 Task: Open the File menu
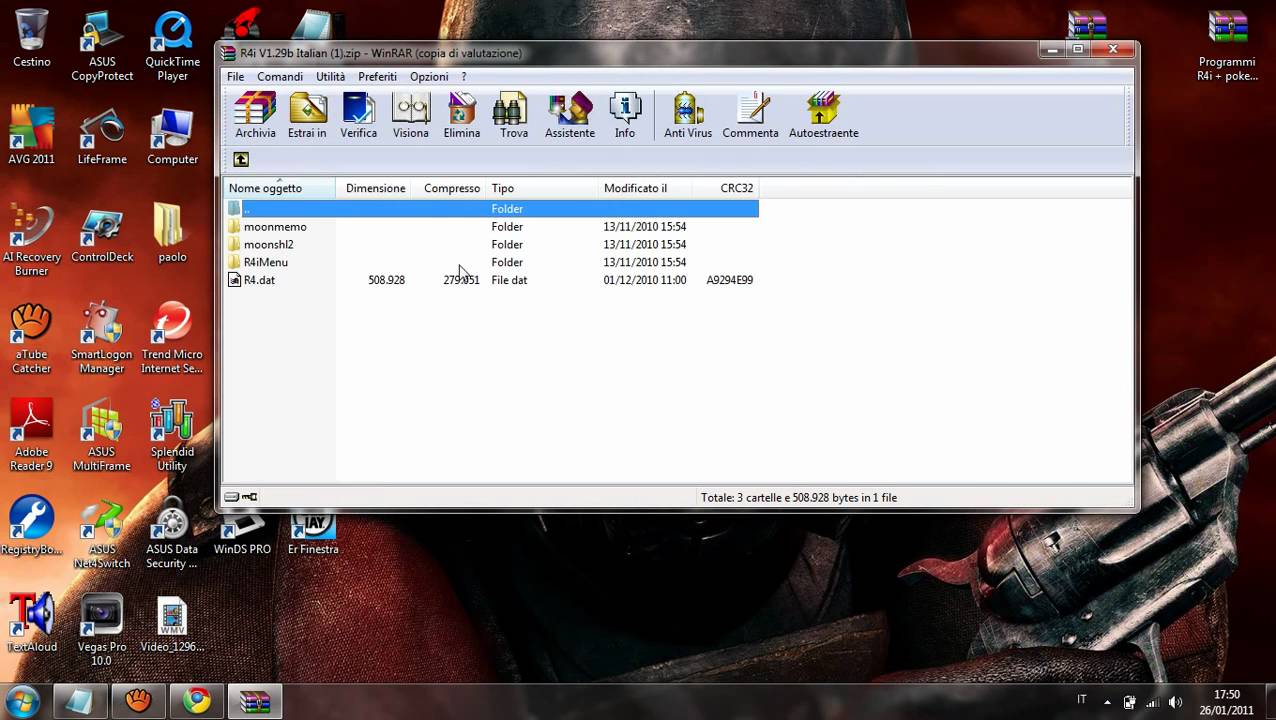click(x=235, y=77)
